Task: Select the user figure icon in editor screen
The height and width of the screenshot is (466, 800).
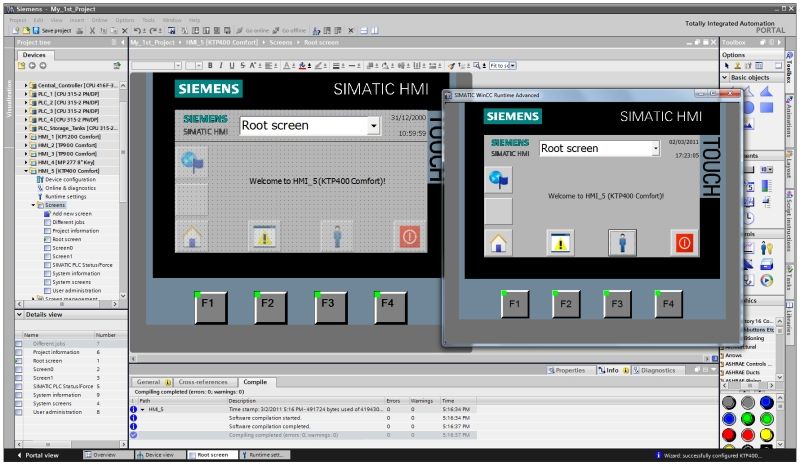Action: point(337,237)
